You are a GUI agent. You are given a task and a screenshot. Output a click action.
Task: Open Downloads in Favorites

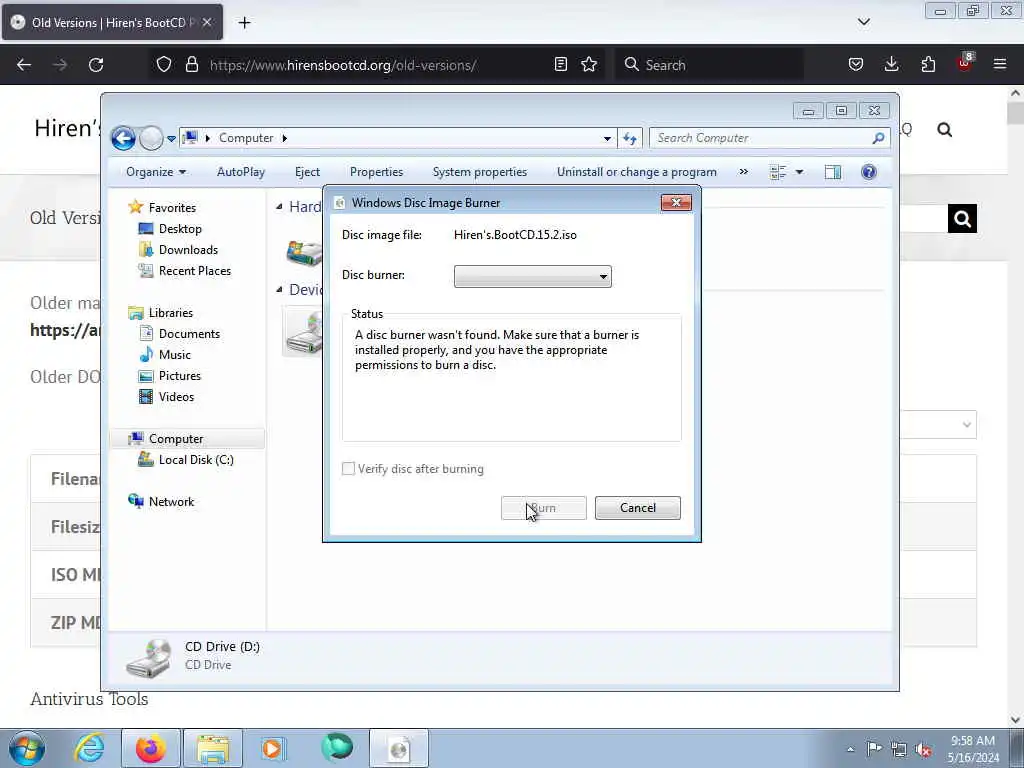click(188, 249)
